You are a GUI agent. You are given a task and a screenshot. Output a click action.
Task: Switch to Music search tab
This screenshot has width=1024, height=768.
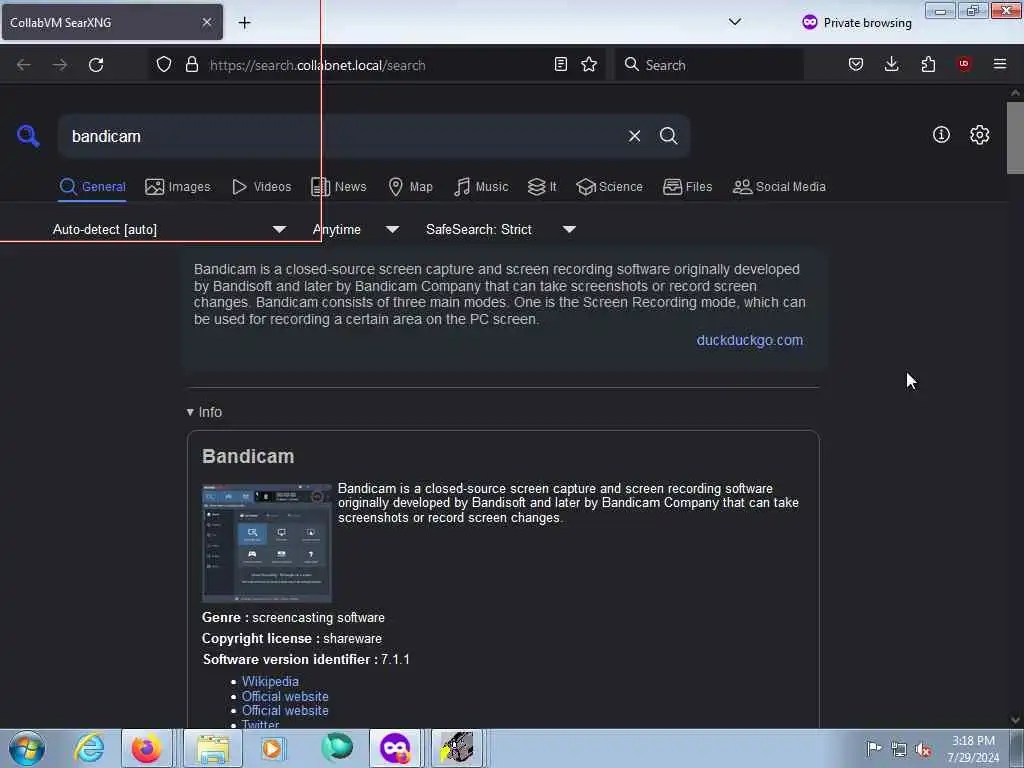tap(481, 187)
